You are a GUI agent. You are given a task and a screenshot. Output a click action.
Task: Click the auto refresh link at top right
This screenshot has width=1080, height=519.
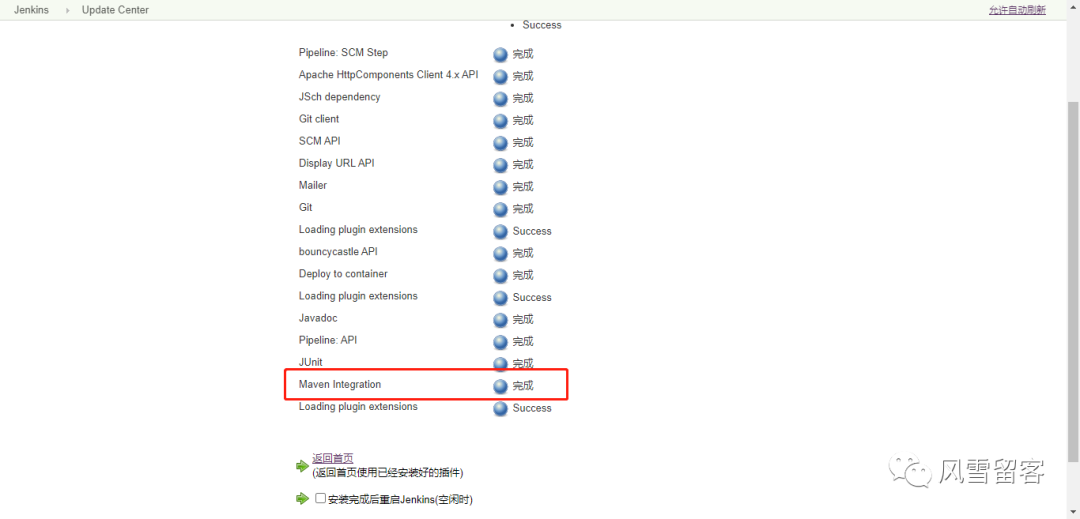click(x=1017, y=10)
